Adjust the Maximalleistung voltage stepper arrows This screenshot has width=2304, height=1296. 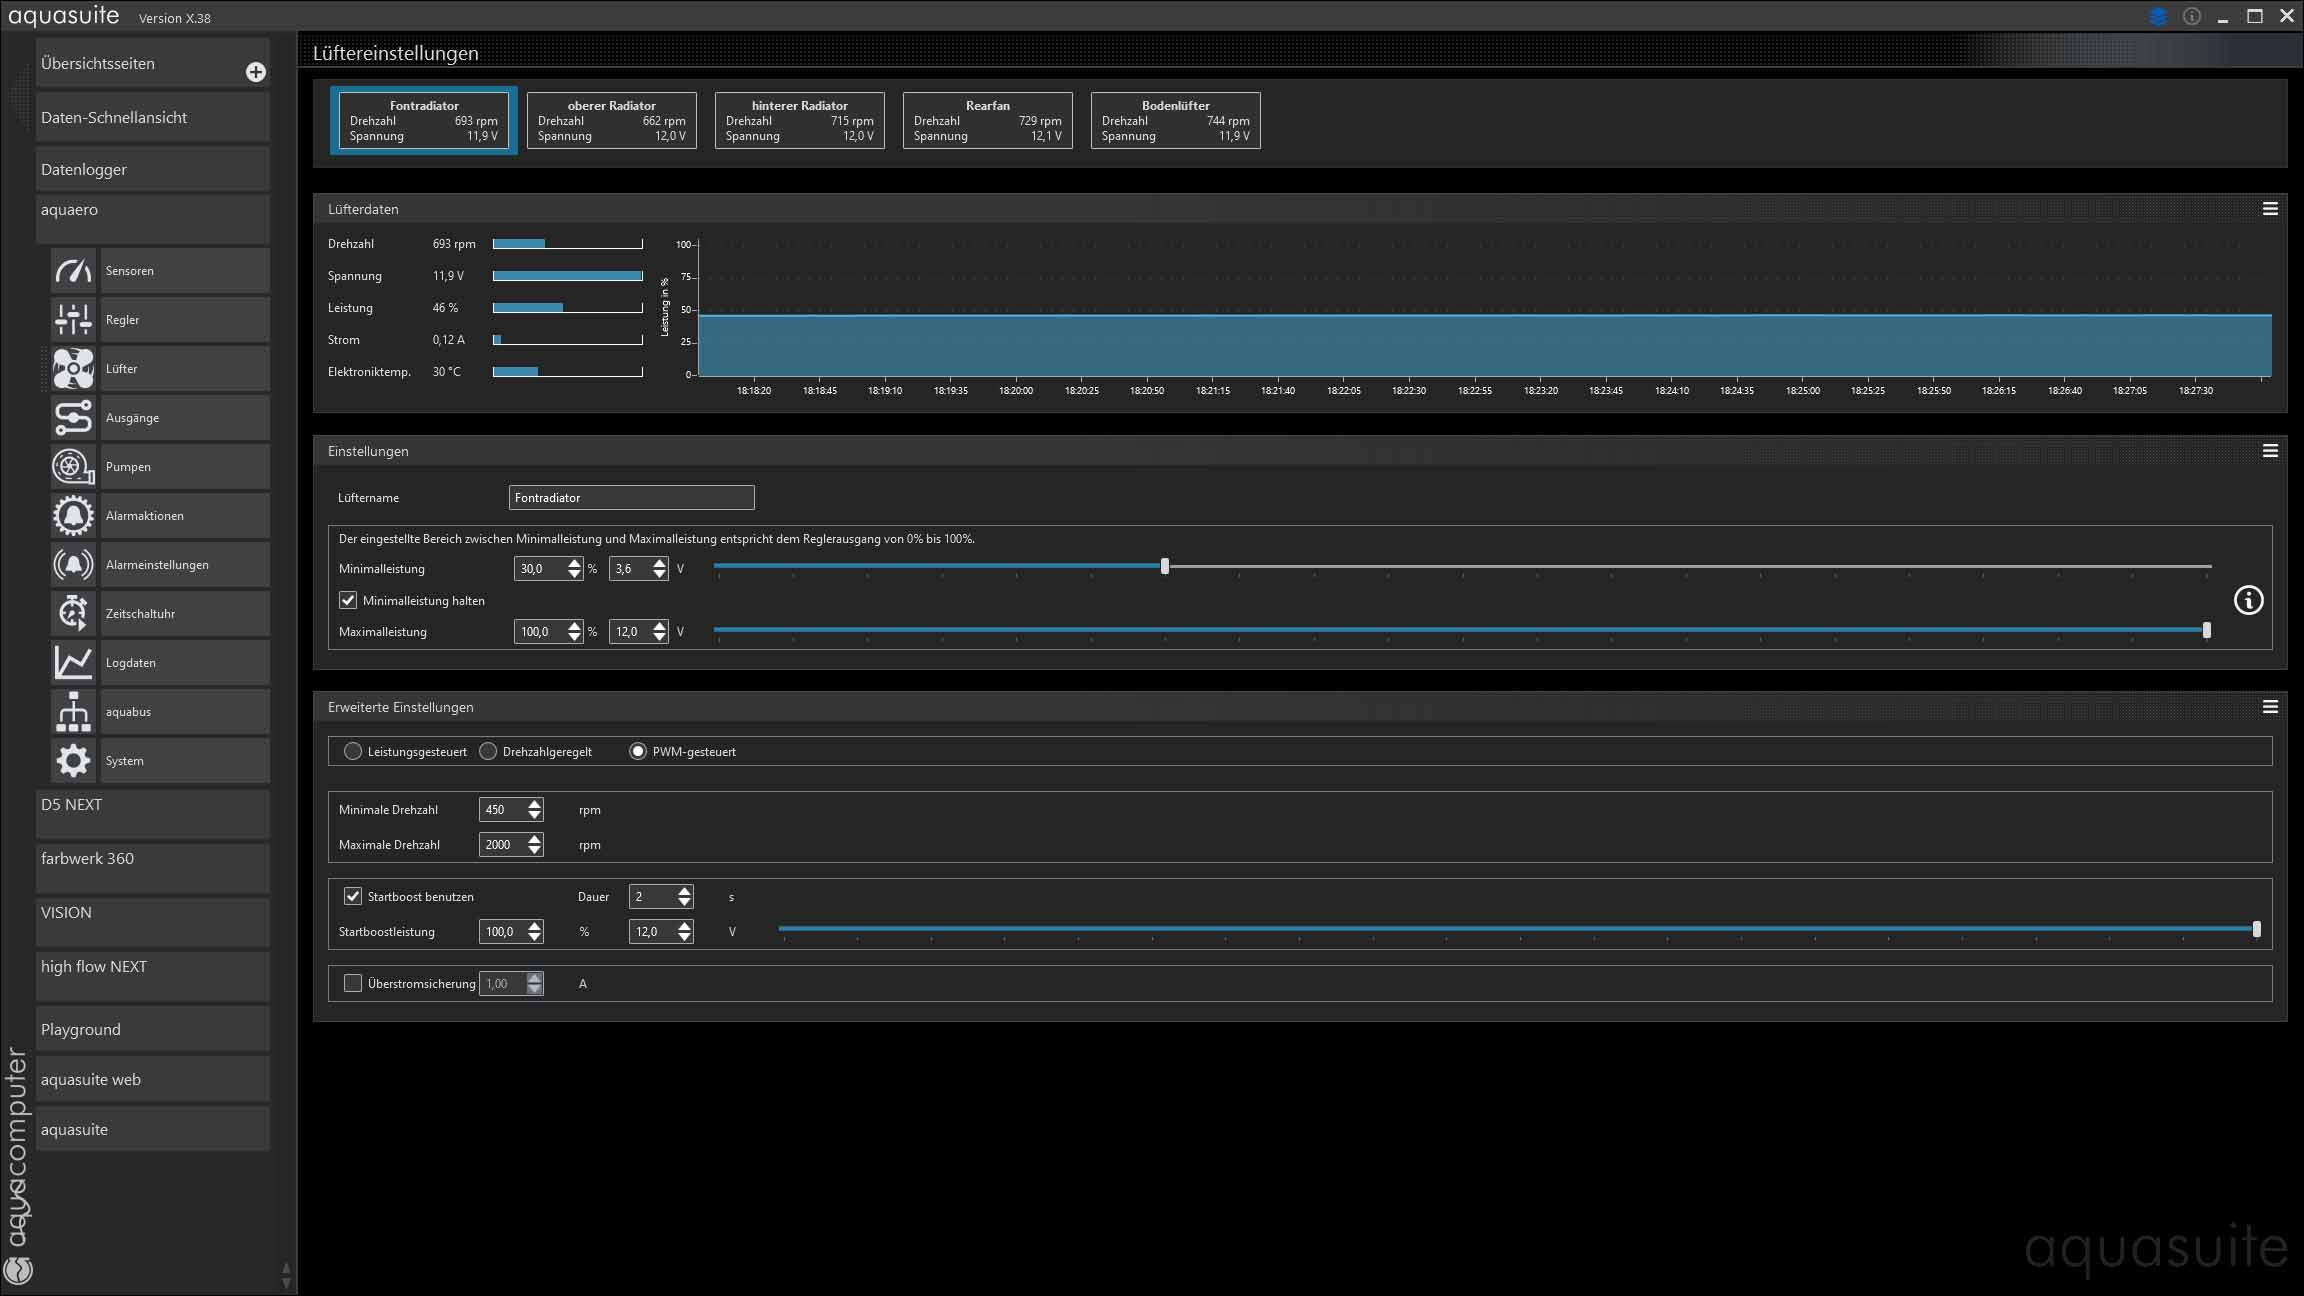(x=659, y=632)
